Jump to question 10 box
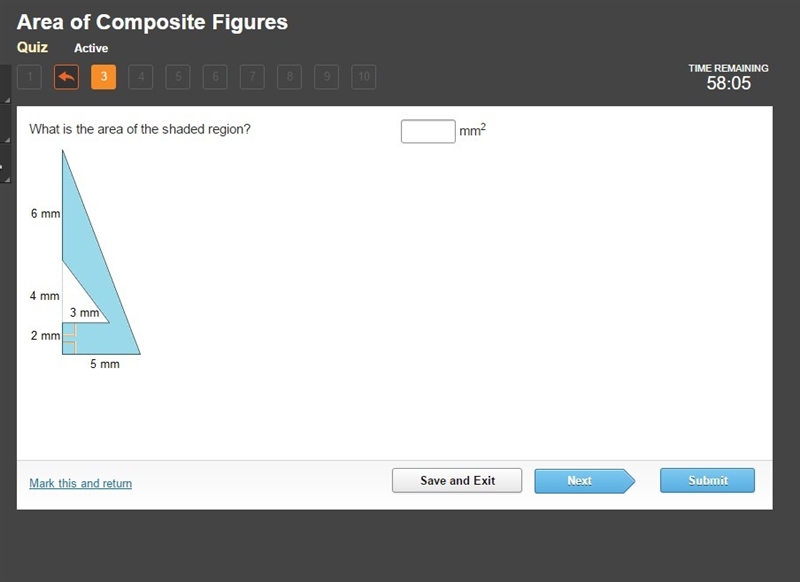Viewport: 800px width, 582px height. (x=364, y=77)
